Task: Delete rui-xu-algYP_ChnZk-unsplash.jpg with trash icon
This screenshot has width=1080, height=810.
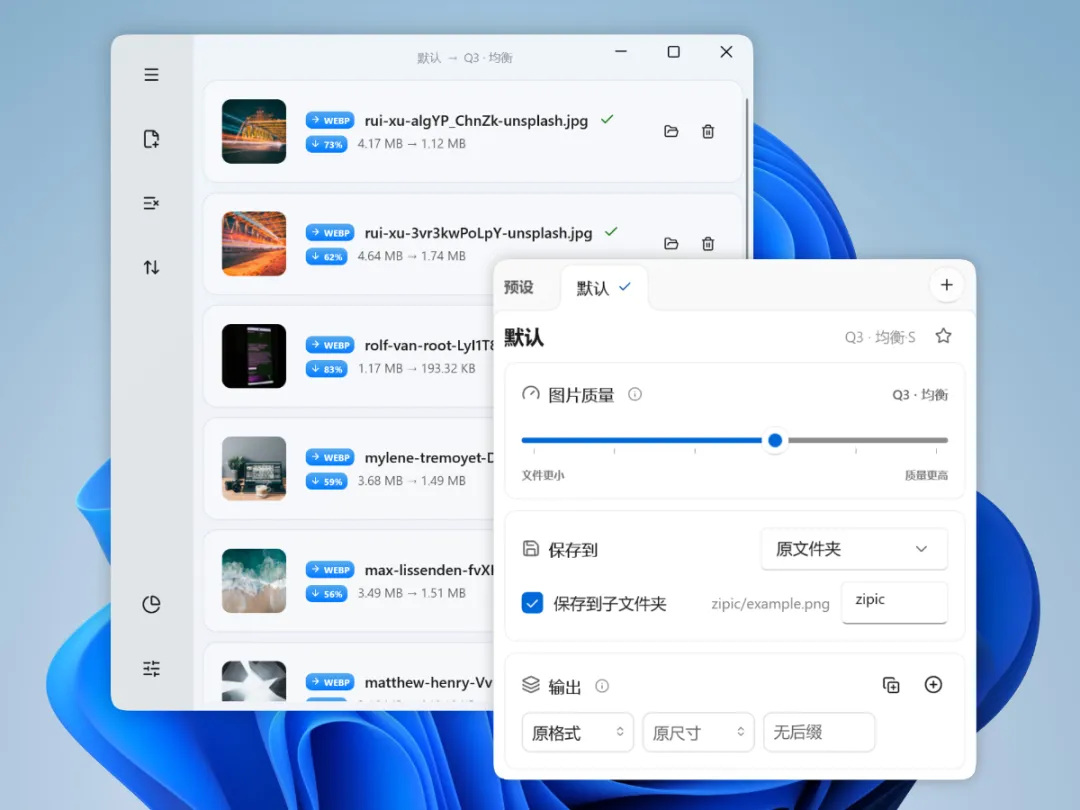Action: (x=708, y=131)
